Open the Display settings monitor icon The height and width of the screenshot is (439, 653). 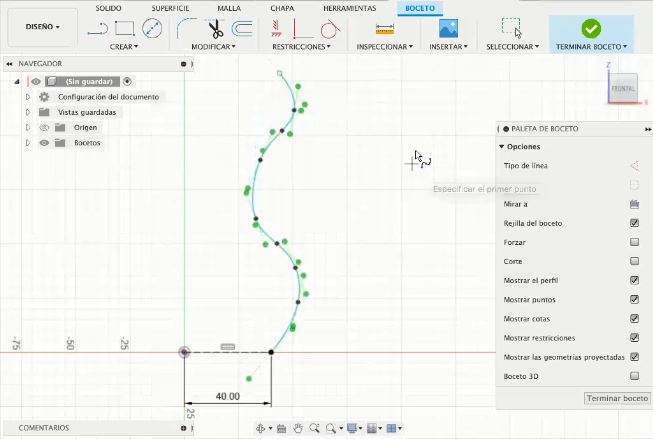coord(352,428)
